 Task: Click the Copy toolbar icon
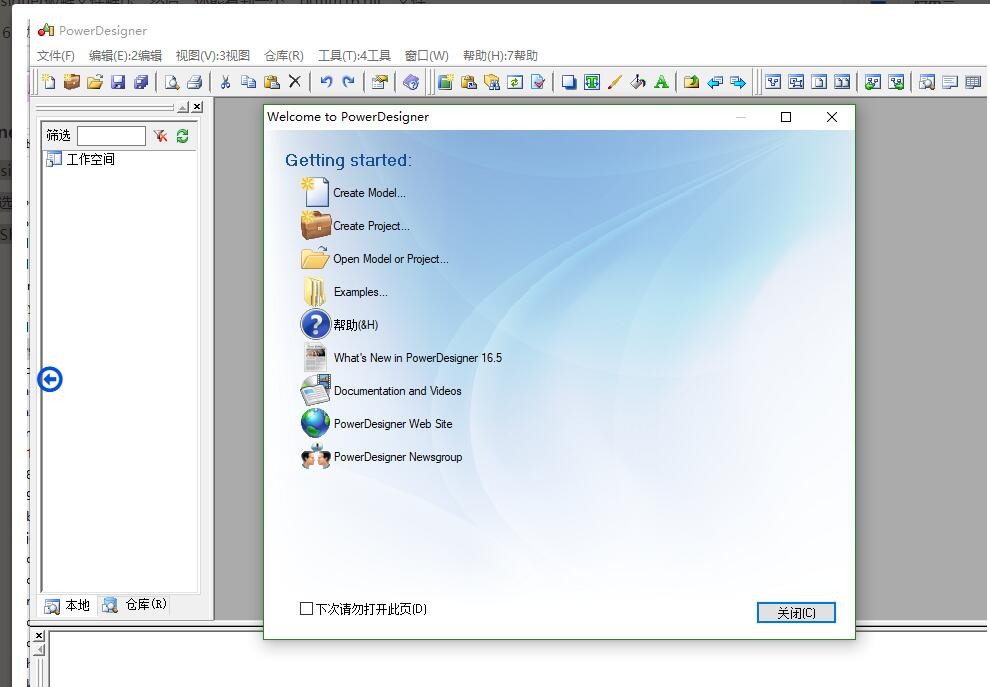[249, 82]
